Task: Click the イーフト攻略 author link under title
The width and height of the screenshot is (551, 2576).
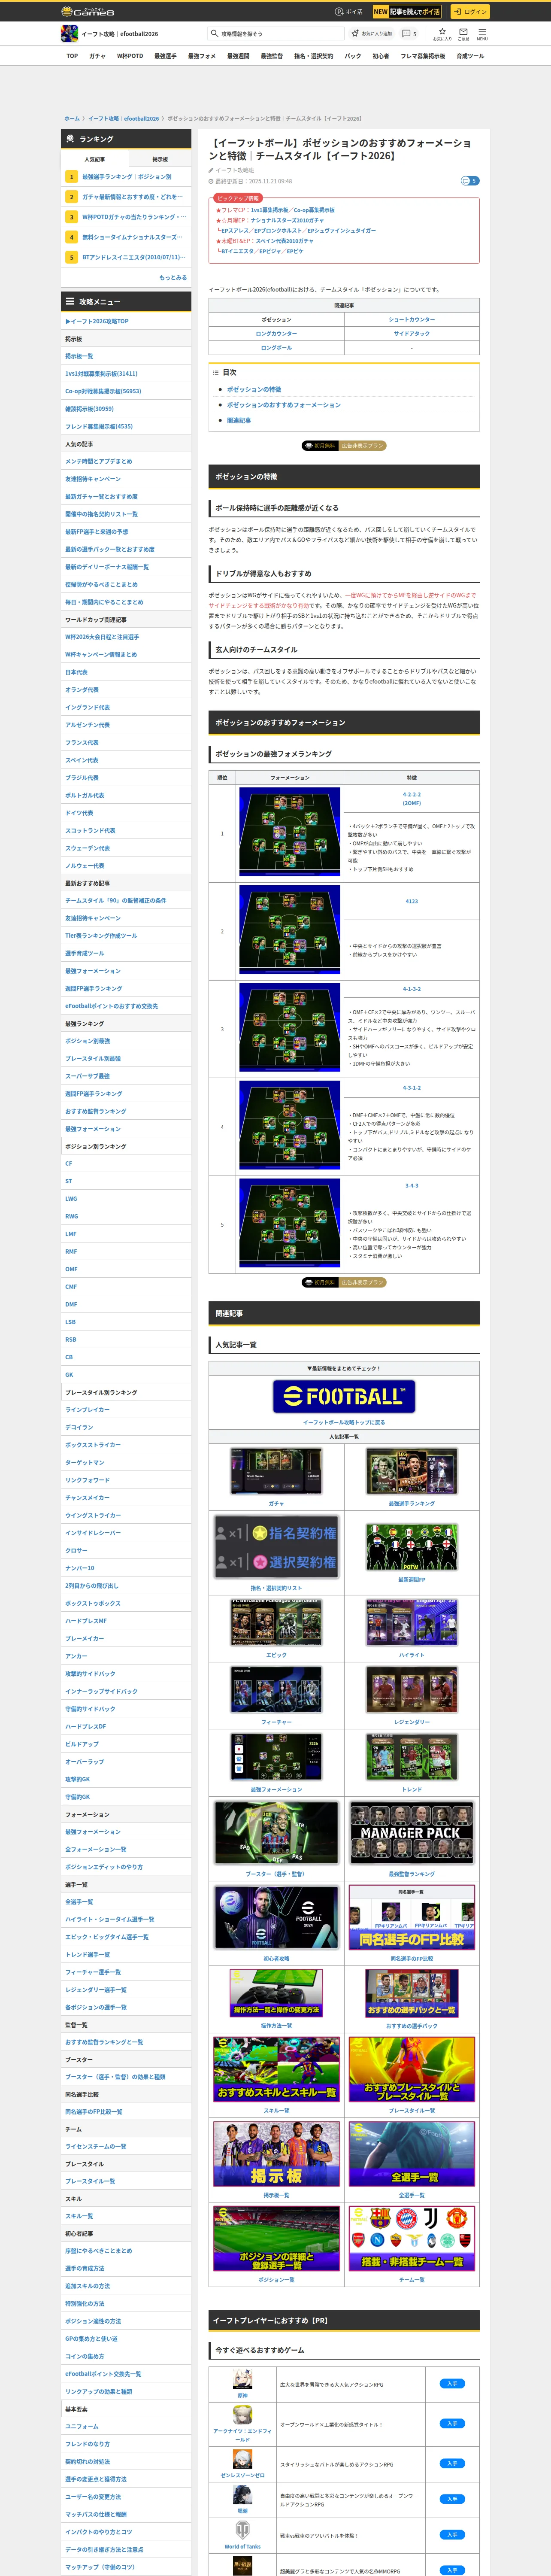Action: coord(235,170)
